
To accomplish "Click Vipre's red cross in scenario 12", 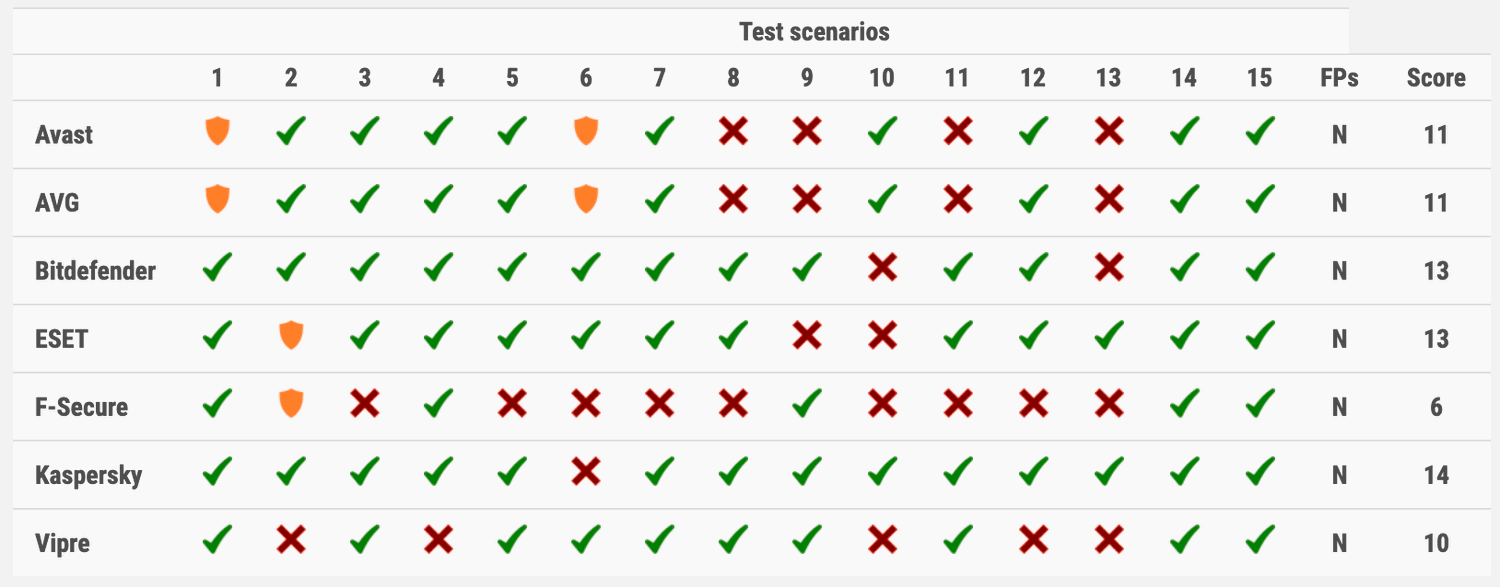I will (1033, 540).
